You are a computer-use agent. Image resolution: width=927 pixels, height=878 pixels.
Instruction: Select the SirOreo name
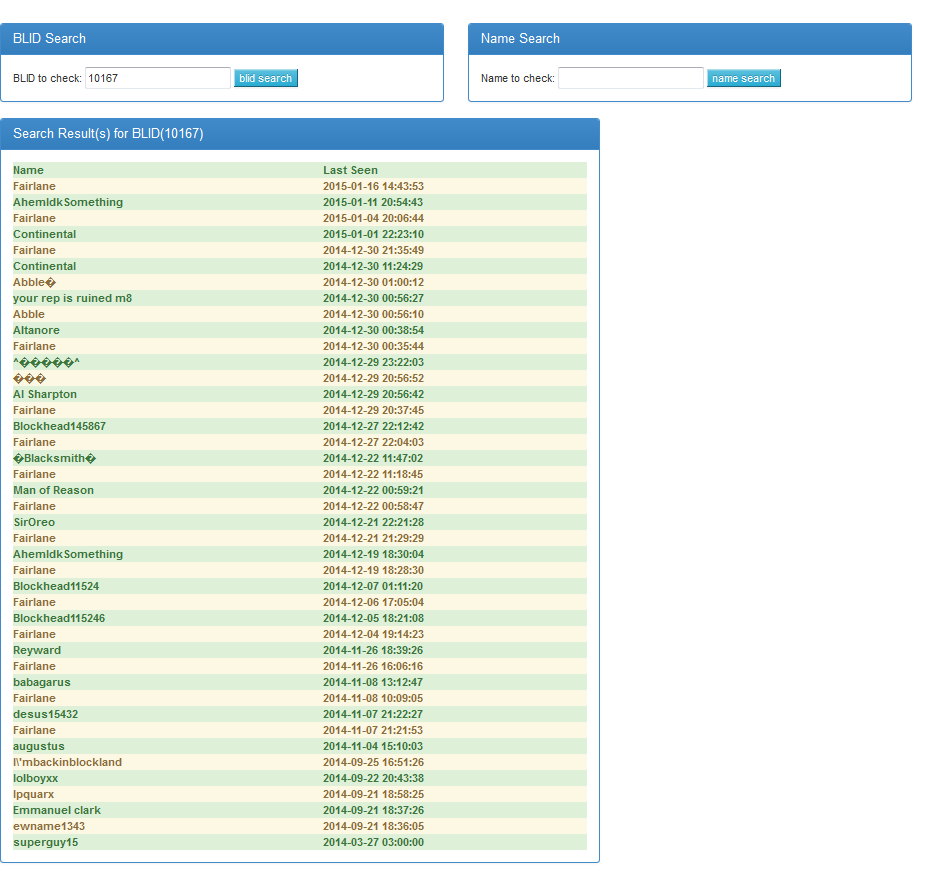tap(34, 522)
